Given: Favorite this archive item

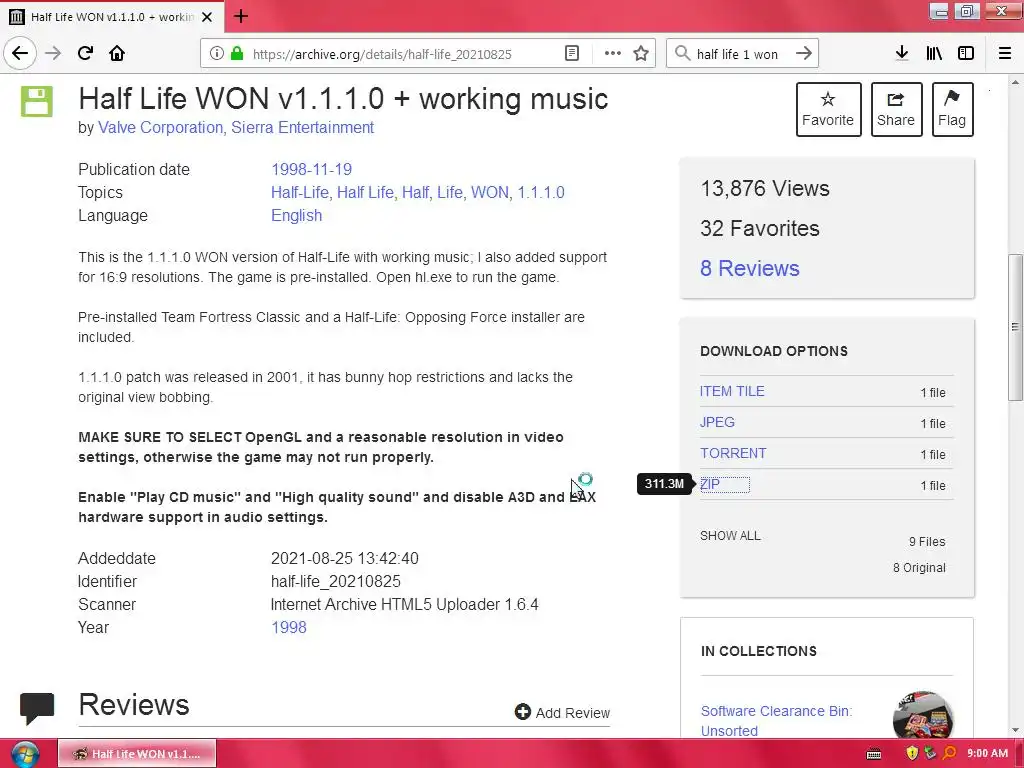Looking at the screenshot, I should pyautogui.click(x=828, y=109).
